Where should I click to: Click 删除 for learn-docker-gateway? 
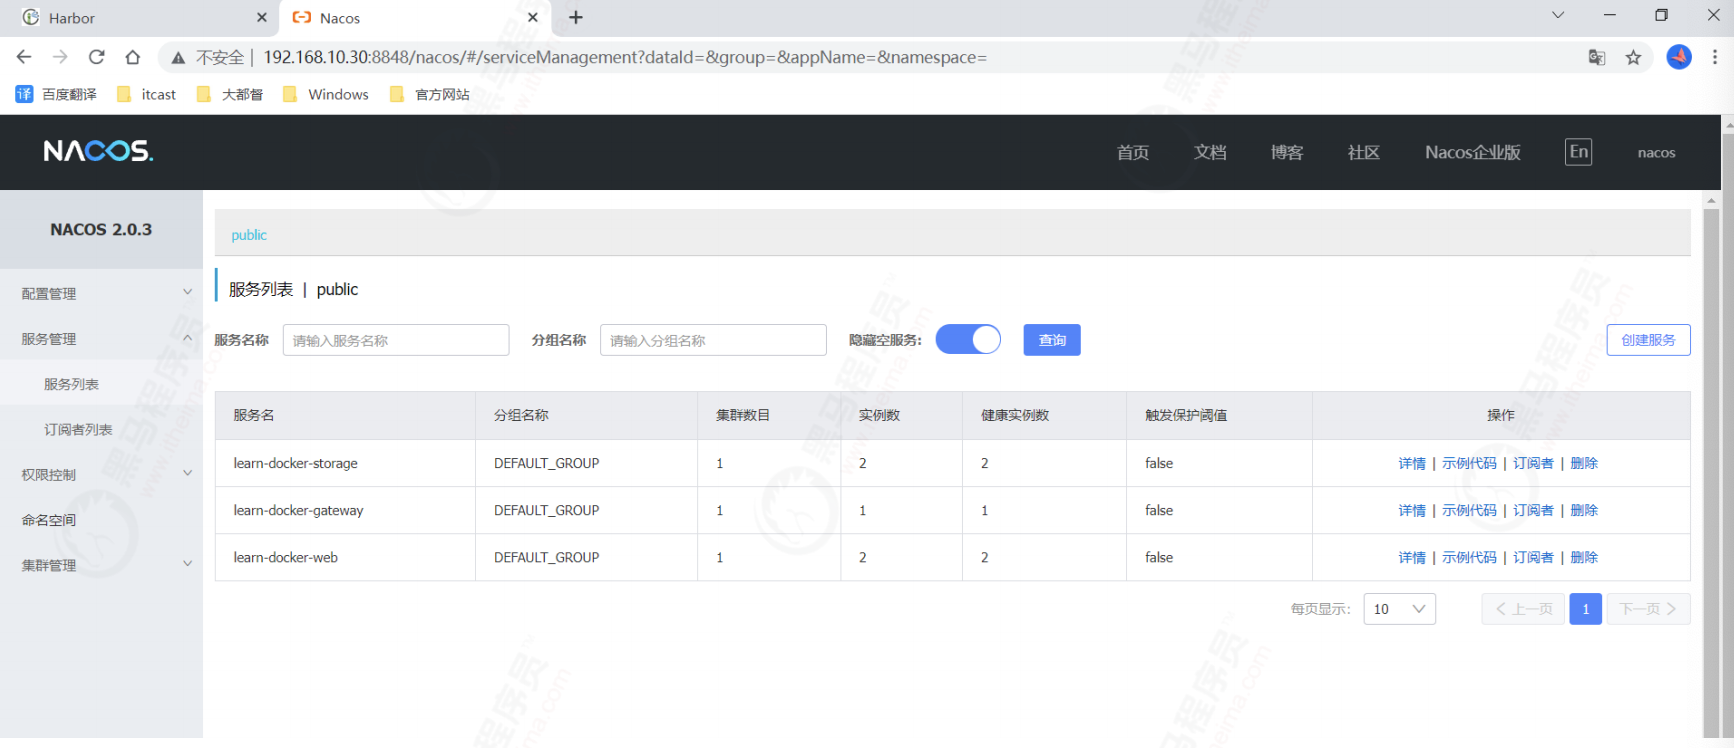coord(1584,510)
